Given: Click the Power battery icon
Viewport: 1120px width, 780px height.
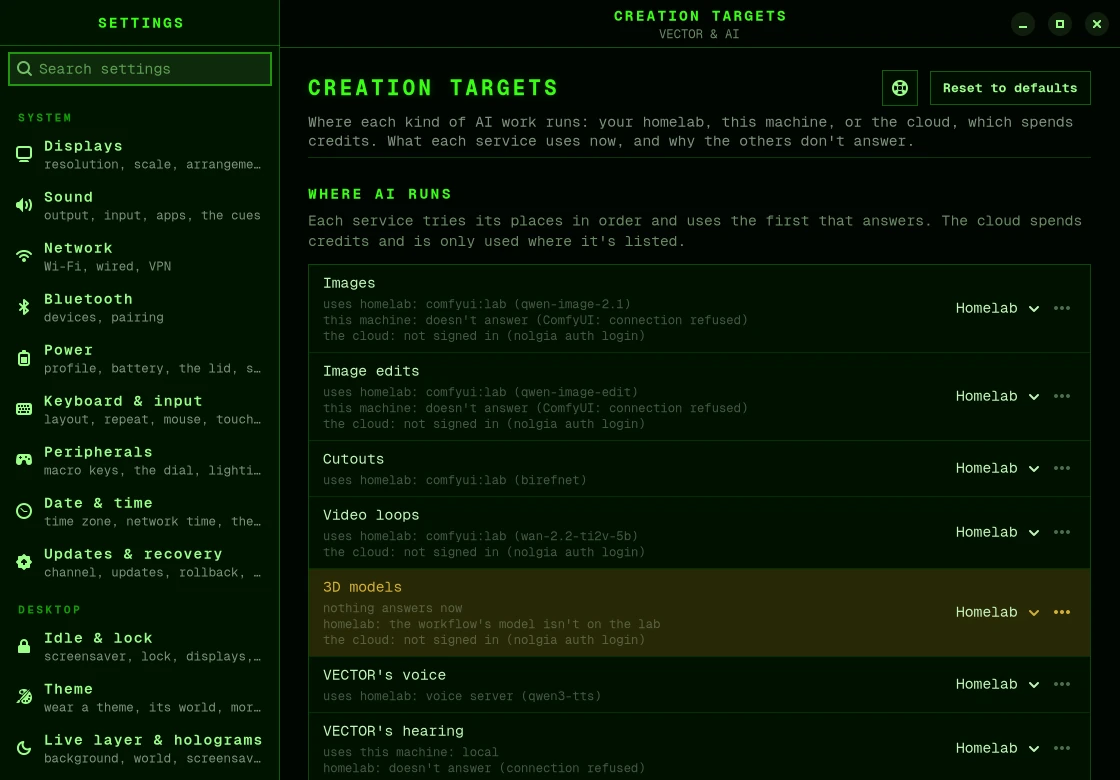Looking at the screenshot, I should click(24, 359).
